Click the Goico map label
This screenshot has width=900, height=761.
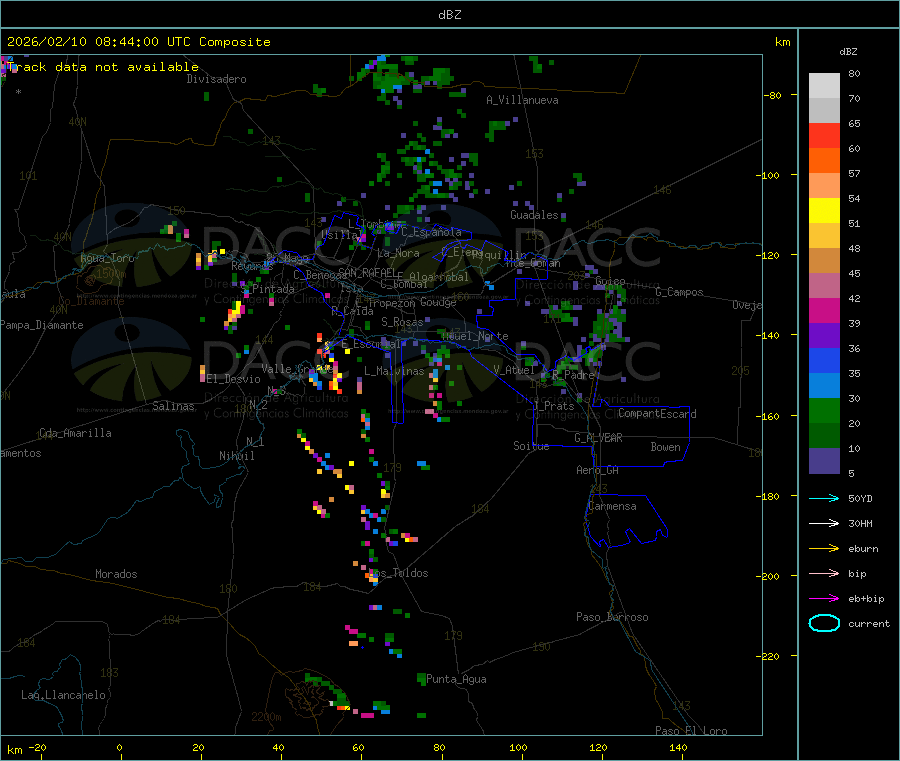pos(610,281)
